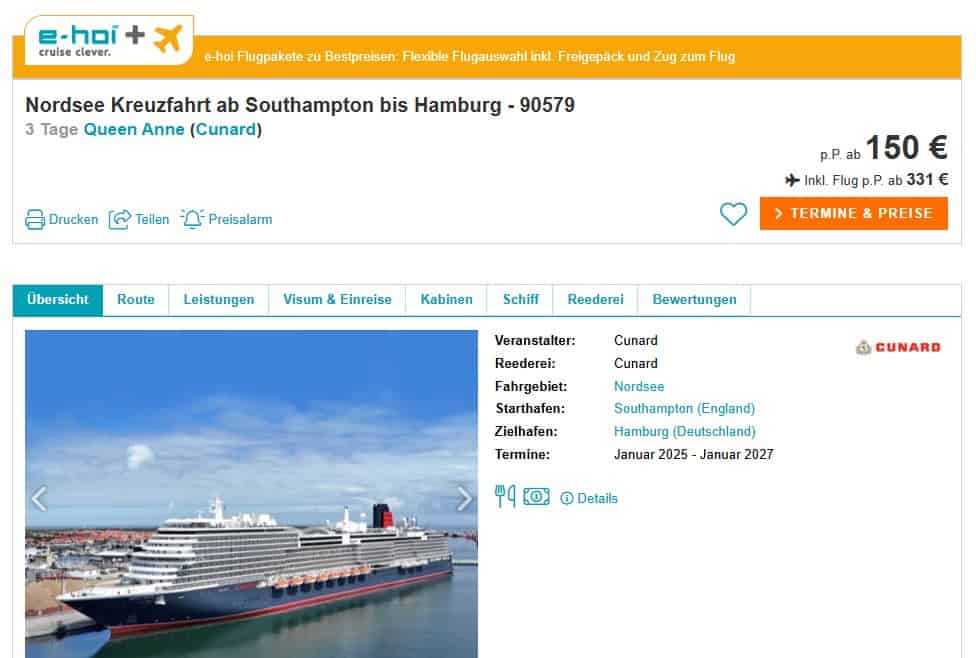The image size is (976, 658).
Task: Click the Queen Anne ship photo
Action: [251, 494]
